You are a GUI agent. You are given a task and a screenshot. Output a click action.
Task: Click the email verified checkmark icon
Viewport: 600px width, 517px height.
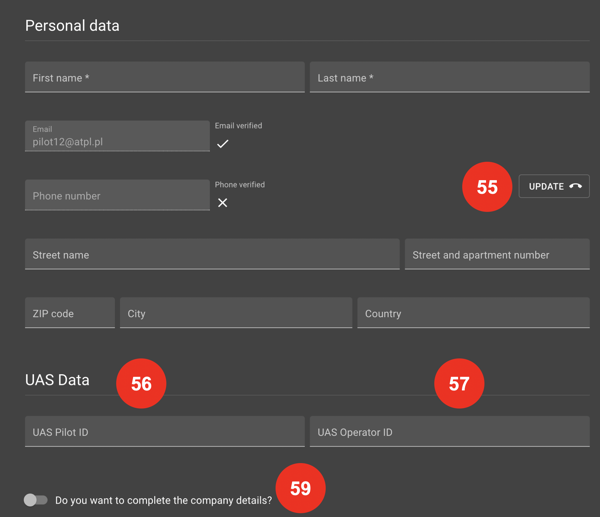(222, 144)
